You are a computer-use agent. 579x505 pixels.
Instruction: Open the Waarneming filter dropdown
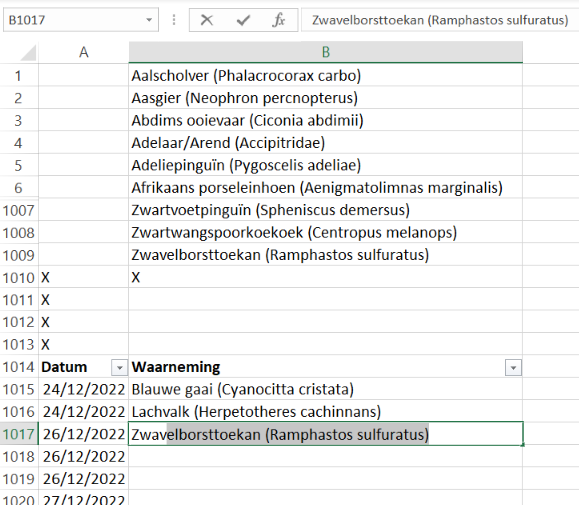(x=513, y=368)
